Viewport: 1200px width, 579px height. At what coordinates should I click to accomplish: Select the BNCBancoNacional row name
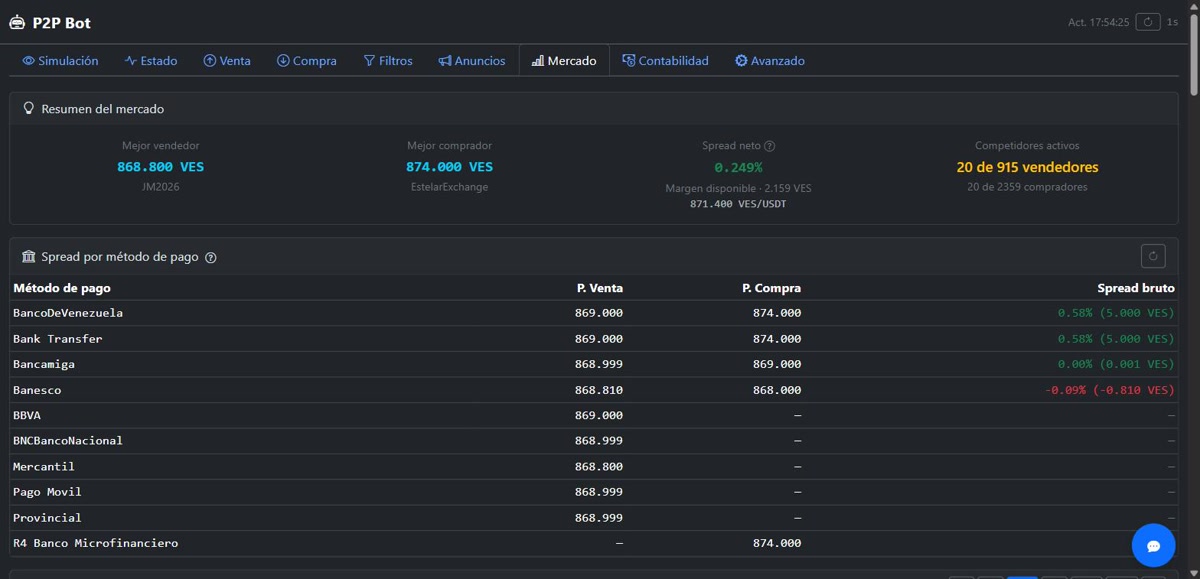coord(68,441)
